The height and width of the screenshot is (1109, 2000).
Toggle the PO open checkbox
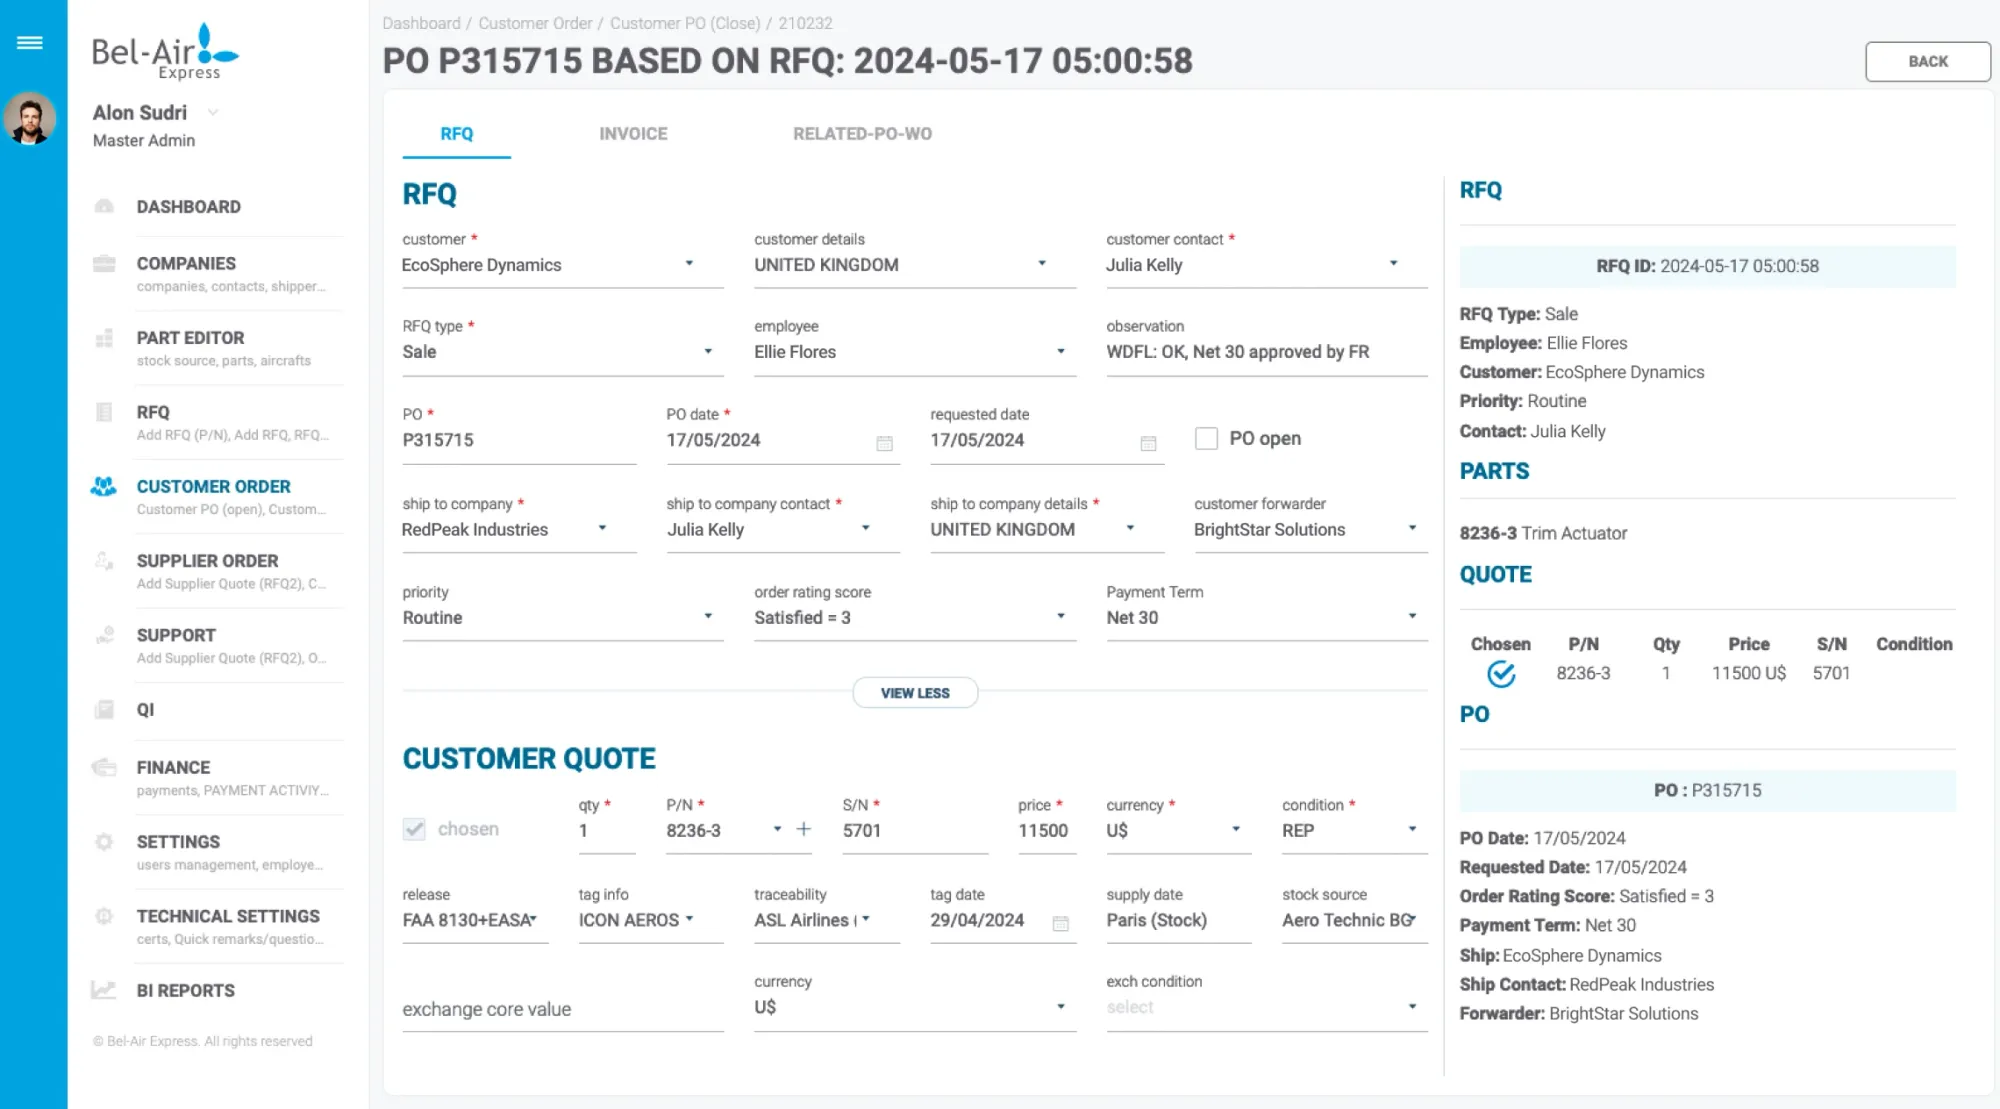pos(1206,439)
